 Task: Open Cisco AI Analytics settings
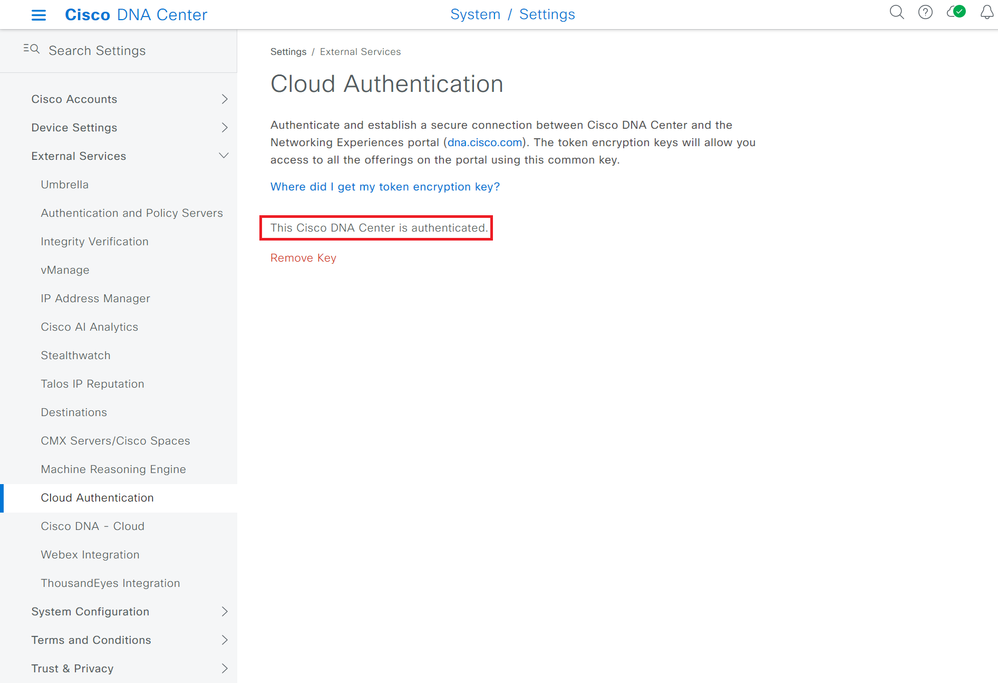(89, 327)
